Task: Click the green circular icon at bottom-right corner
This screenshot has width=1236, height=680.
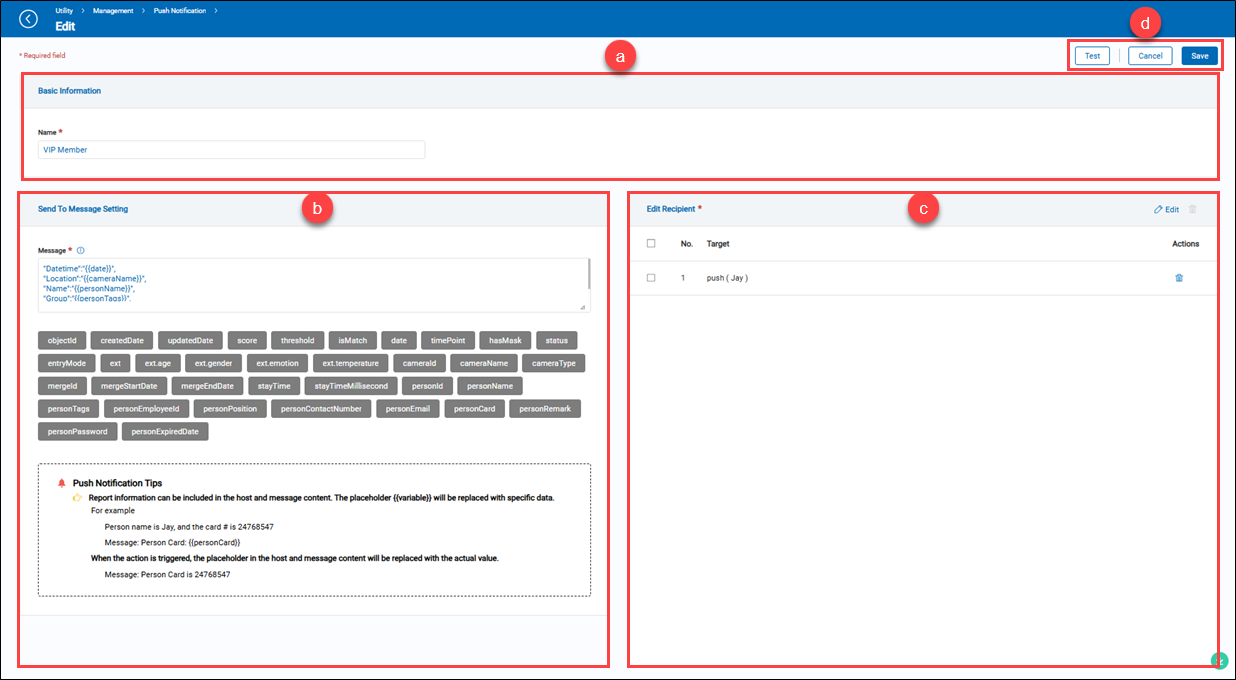Action: [1218, 660]
